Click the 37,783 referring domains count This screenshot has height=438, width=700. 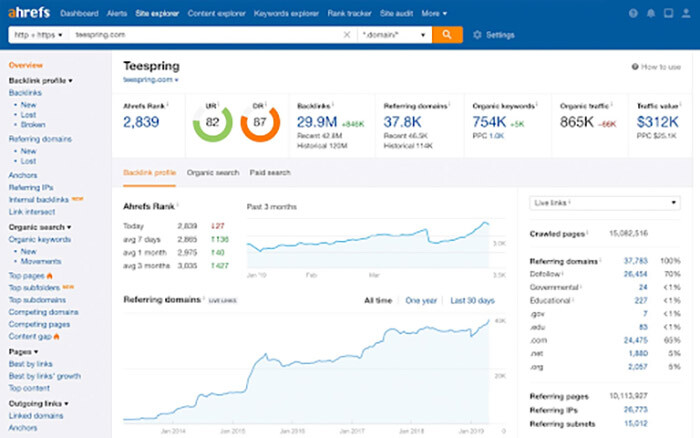coord(635,261)
